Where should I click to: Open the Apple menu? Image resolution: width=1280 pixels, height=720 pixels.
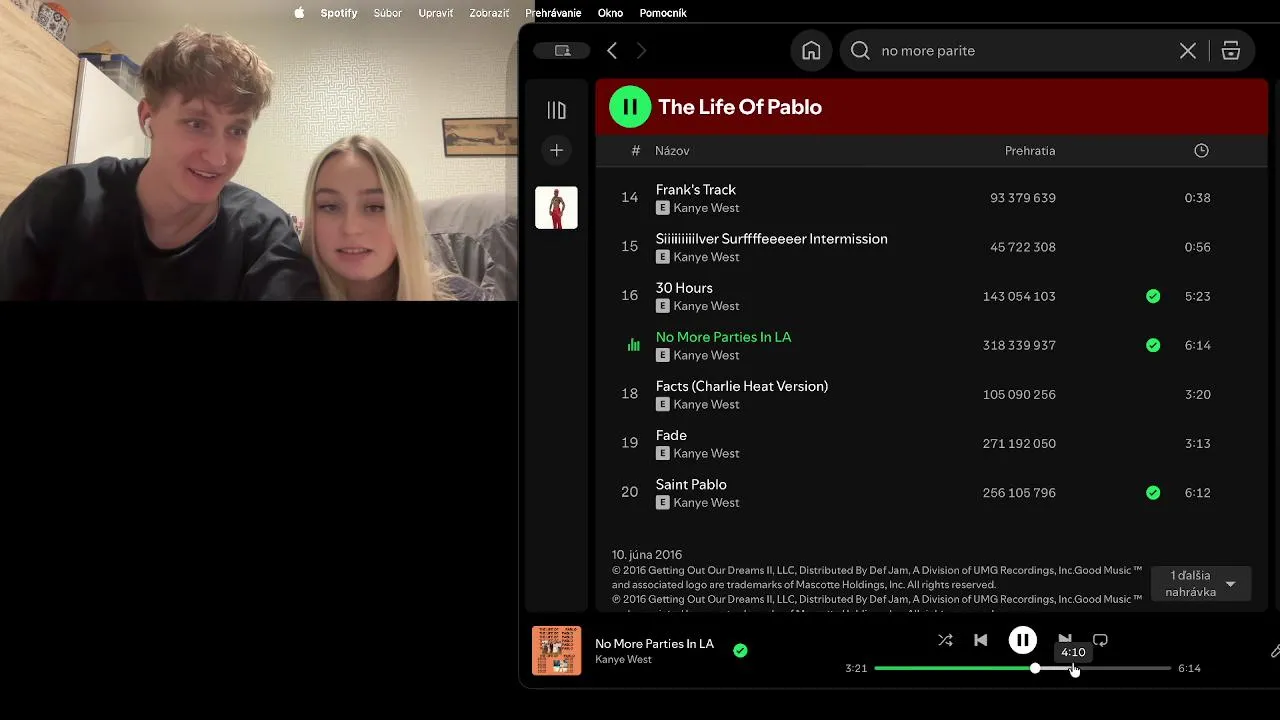299,13
